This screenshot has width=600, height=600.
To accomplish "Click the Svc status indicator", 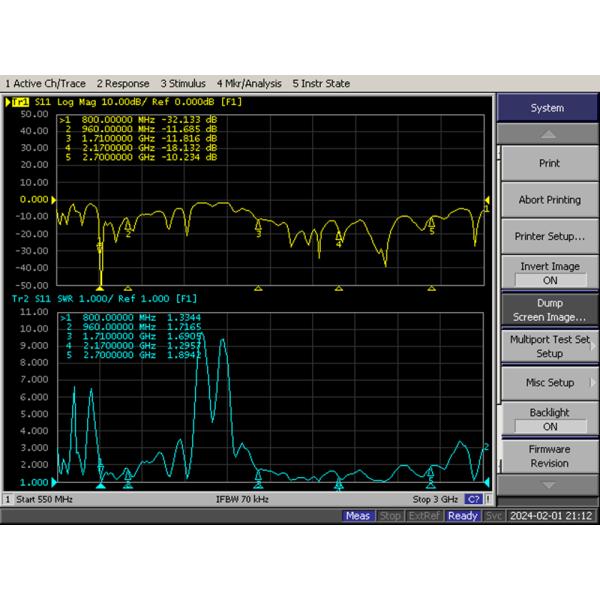I will tap(494, 516).
